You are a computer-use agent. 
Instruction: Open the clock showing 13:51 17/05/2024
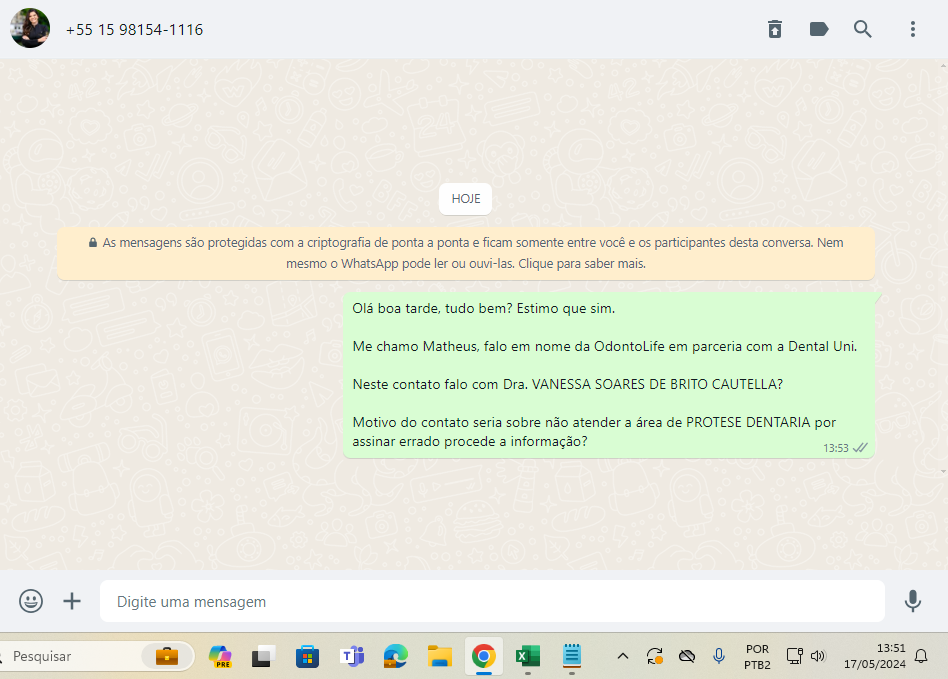pos(875,656)
